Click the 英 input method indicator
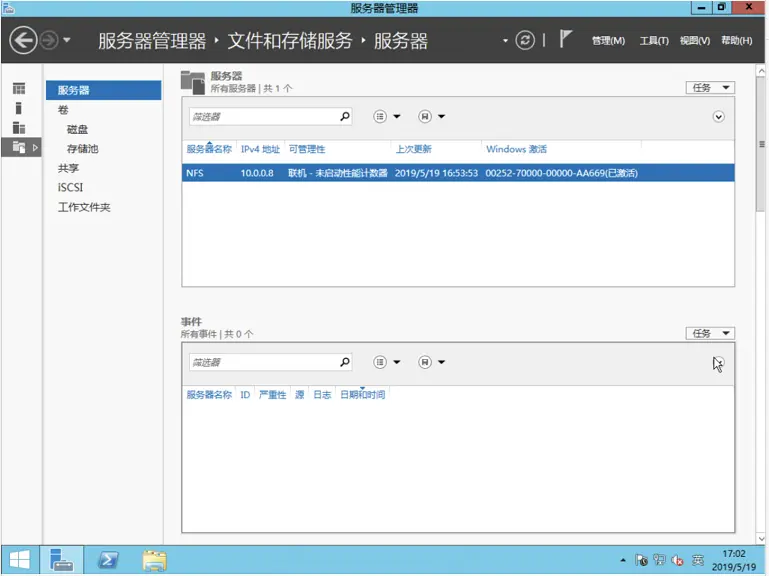769x576 pixels. tap(697, 560)
